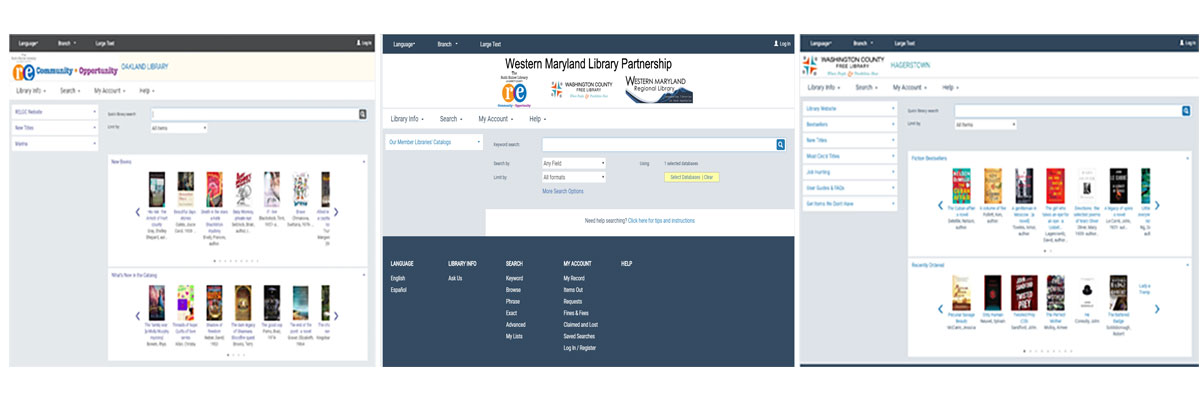Open the Search by Any Field dropdown
Image resolution: width=1200 pixels, height=400 pixels.
click(573, 163)
